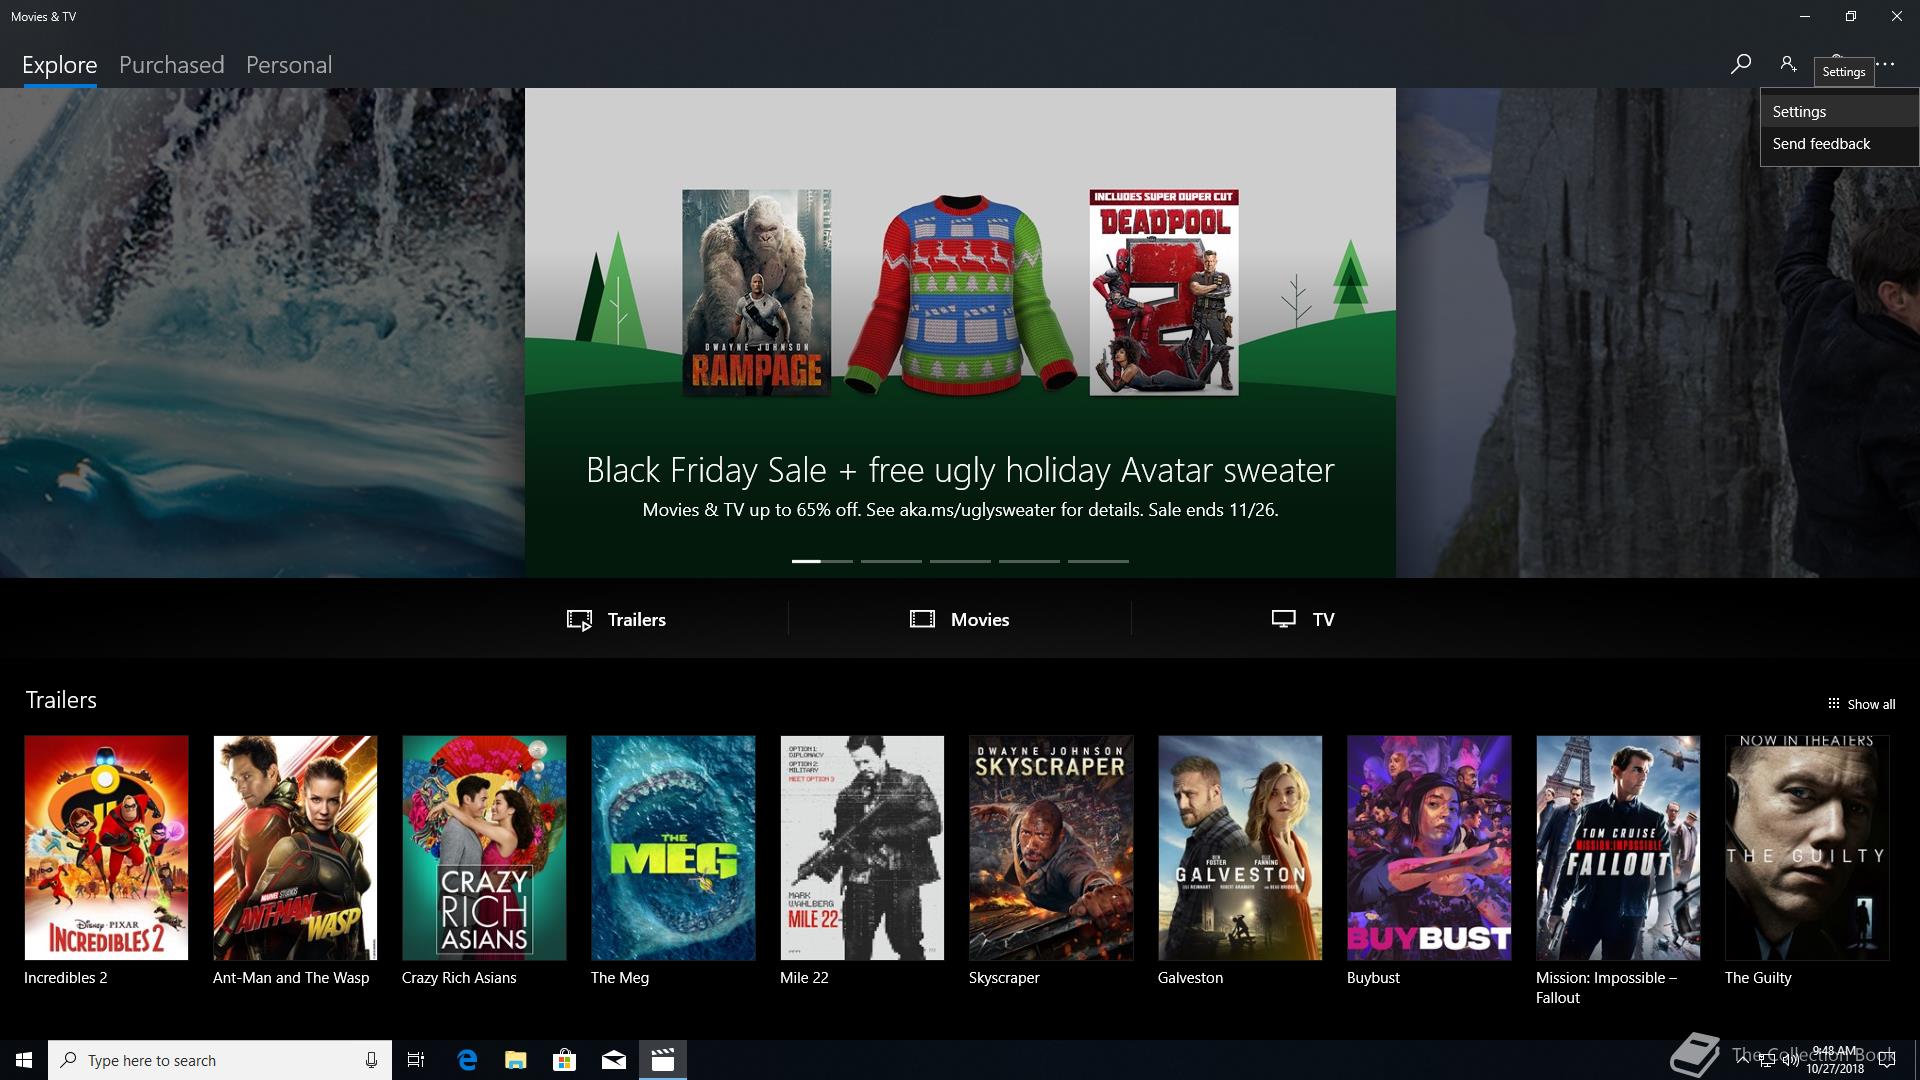Image resolution: width=1920 pixels, height=1080 pixels.
Task: Focus the Type here to search box
Action: pos(220,1060)
